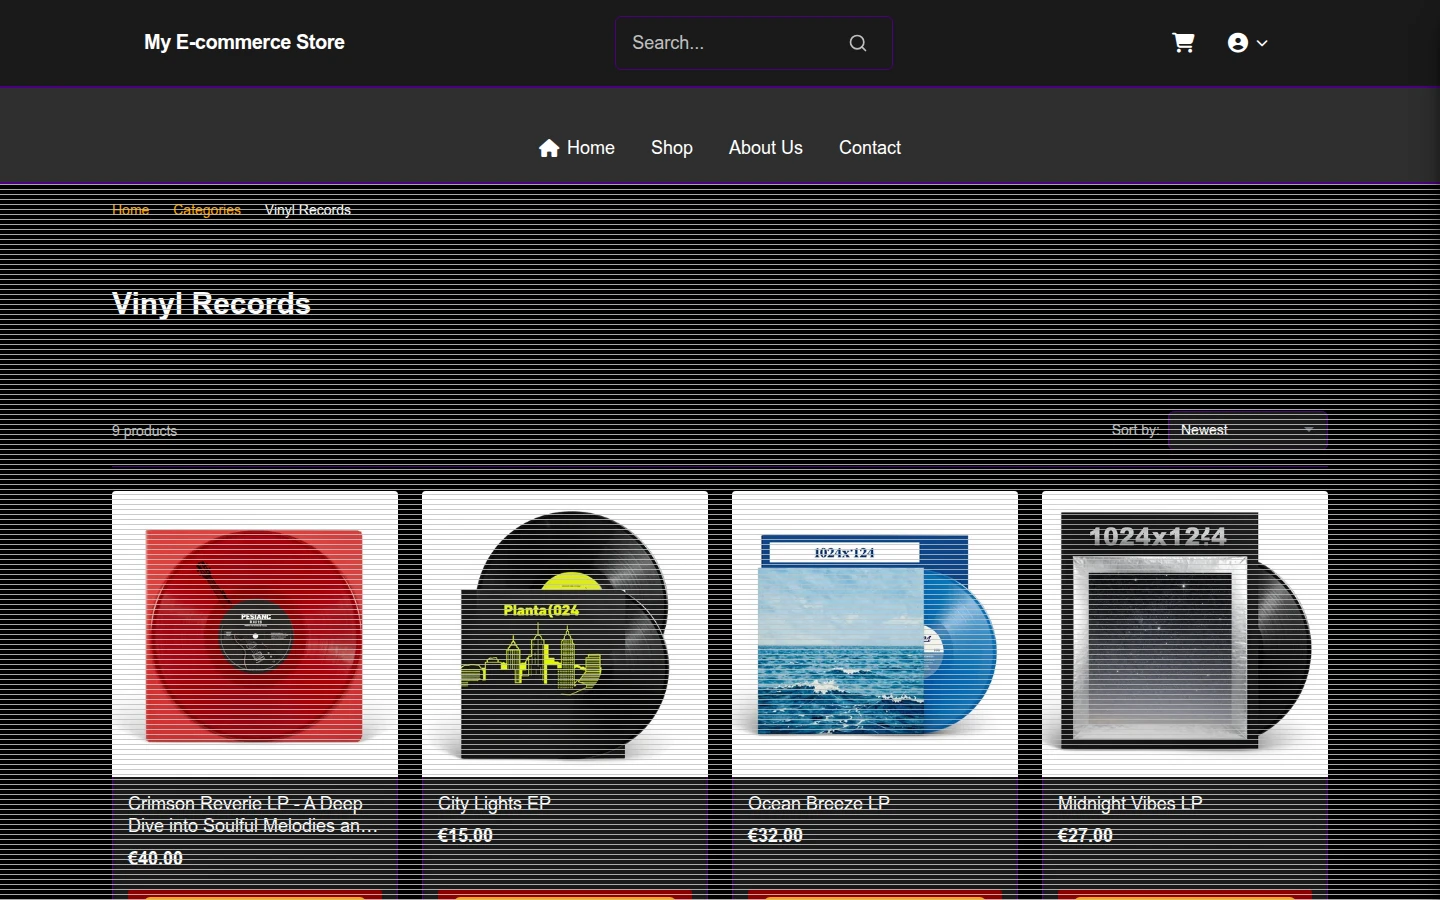Open the Midnight Vibes LP product image

click(1185, 634)
